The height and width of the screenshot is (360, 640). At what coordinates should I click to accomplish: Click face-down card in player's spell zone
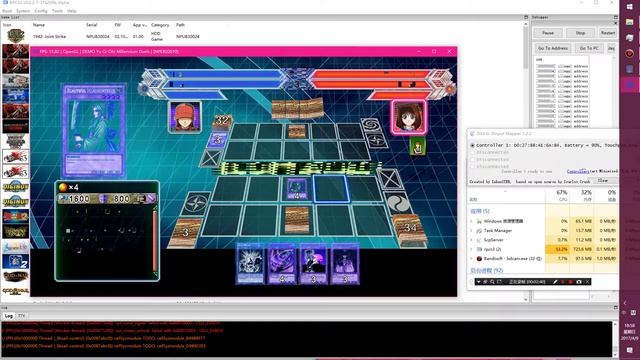[296, 220]
